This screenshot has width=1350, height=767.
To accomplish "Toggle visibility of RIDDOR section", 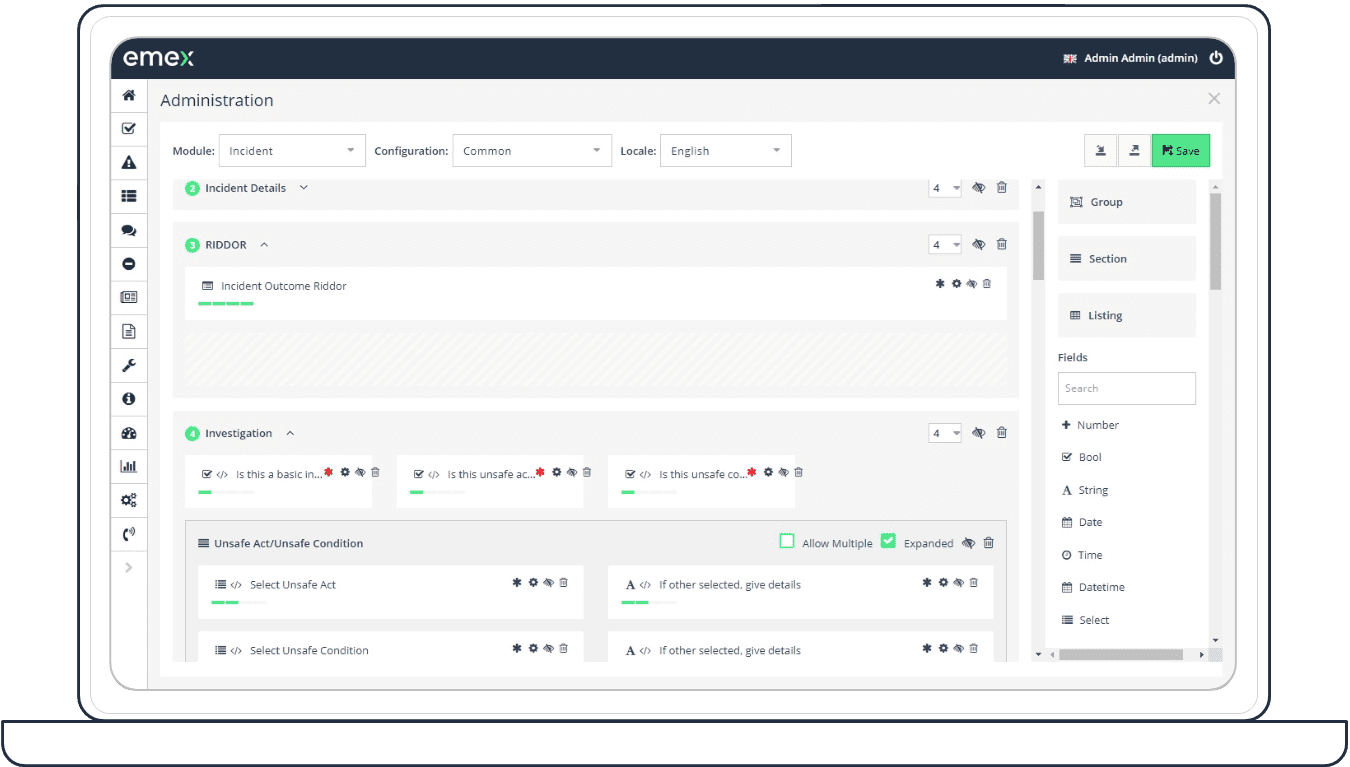I will pyautogui.click(x=979, y=244).
